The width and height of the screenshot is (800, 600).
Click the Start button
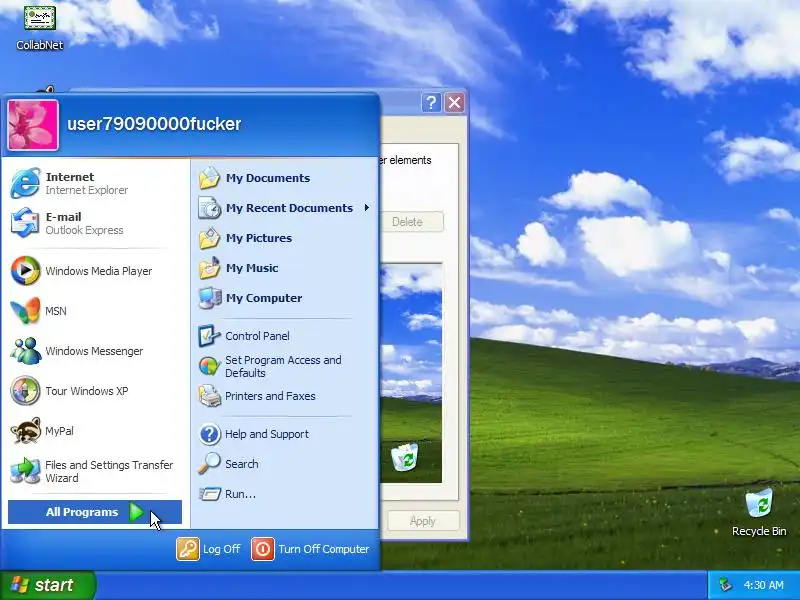(x=47, y=585)
